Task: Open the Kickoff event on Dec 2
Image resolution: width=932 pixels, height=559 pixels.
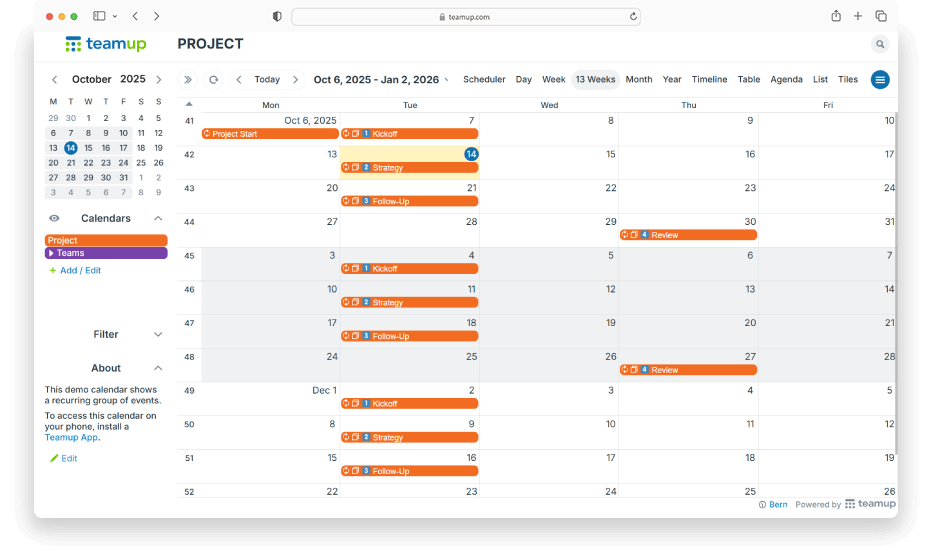Action: tap(410, 404)
